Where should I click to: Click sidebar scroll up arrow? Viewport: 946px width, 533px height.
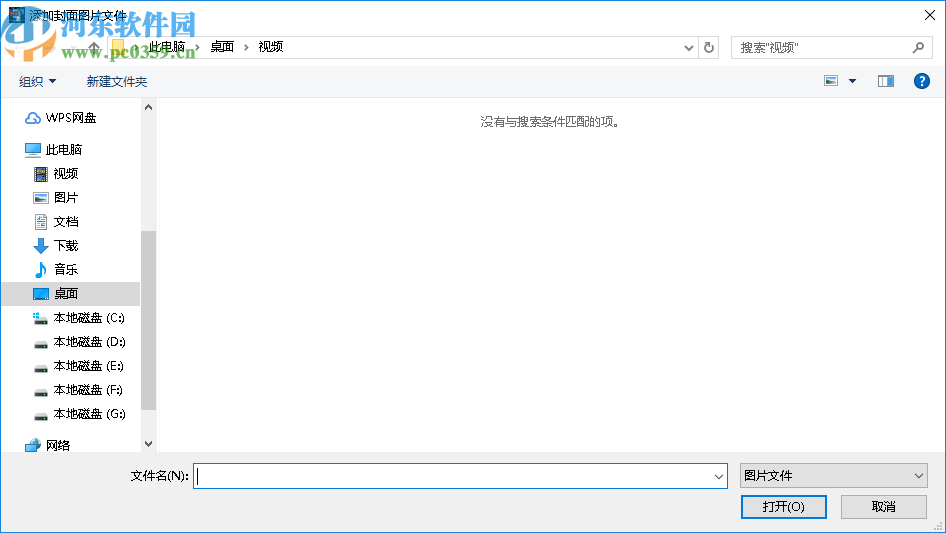point(148,107)
